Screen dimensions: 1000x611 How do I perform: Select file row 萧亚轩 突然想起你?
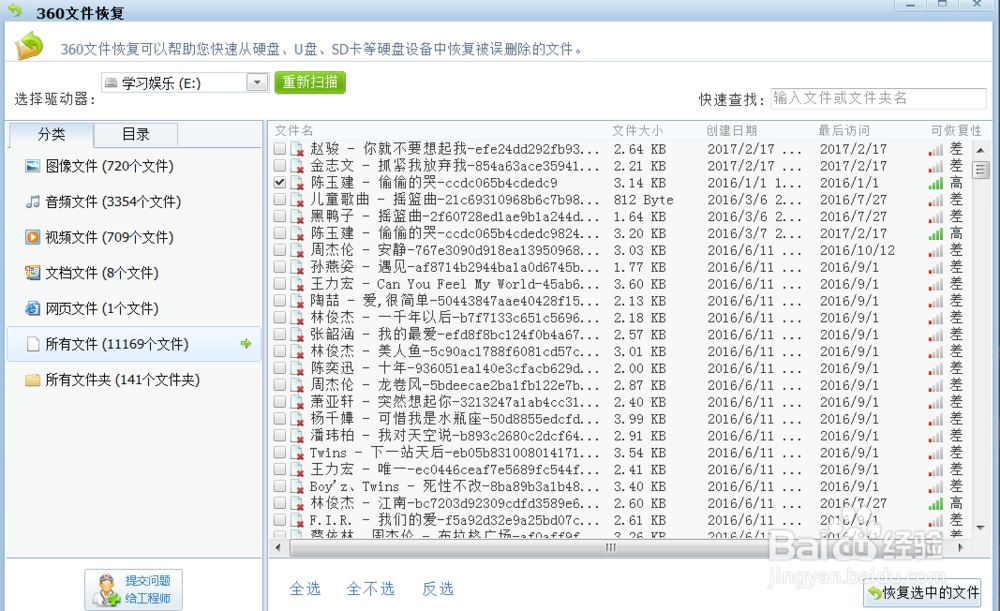[619, 402]
